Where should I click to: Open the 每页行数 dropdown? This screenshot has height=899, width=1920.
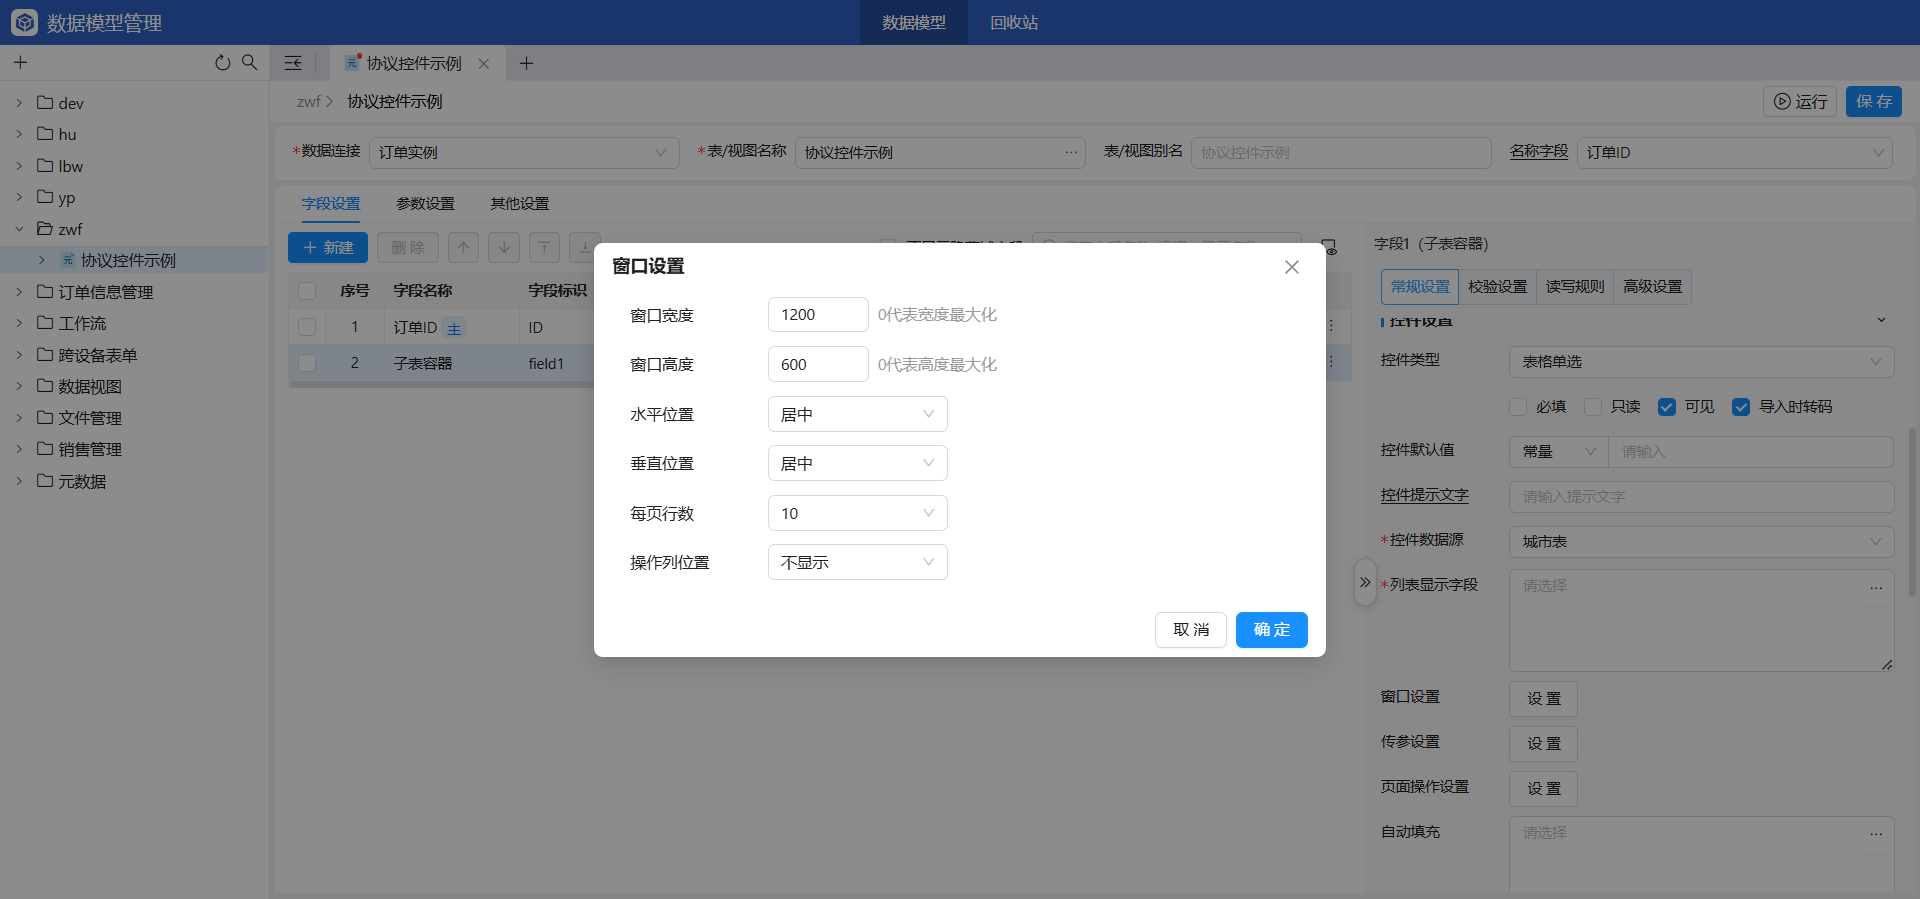[x=857, y=513]
